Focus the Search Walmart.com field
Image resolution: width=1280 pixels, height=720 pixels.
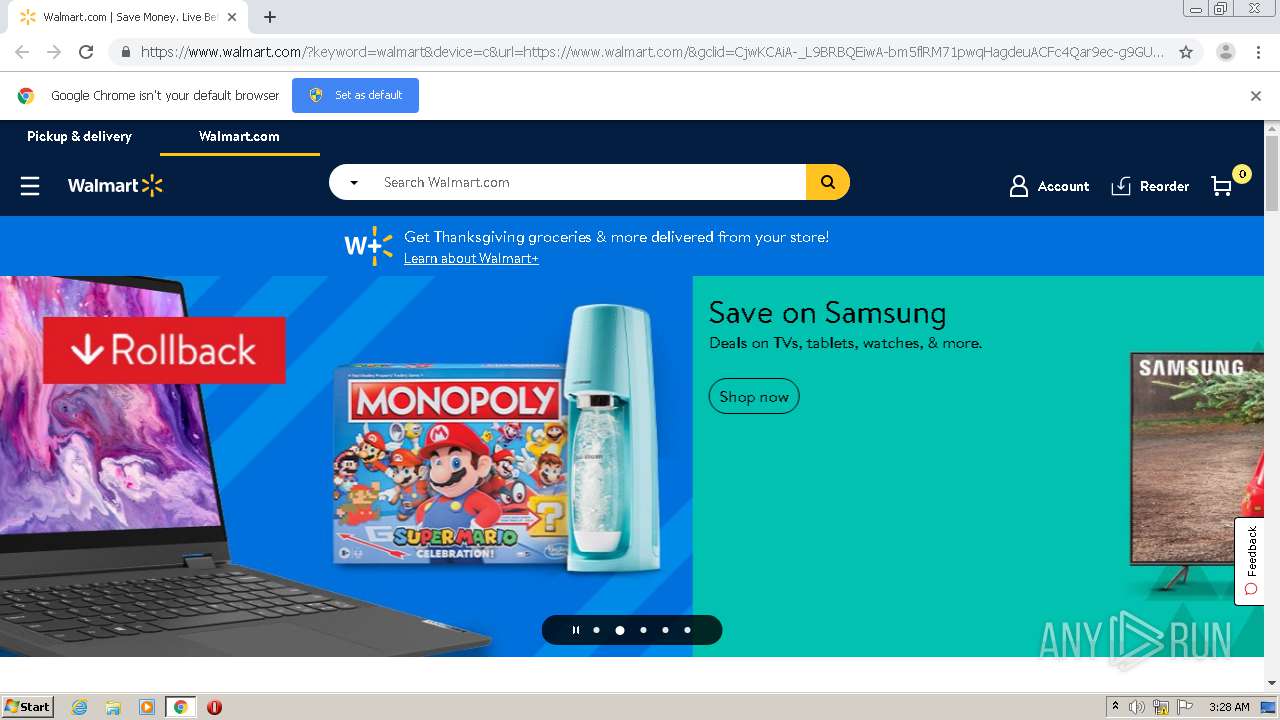590,182
